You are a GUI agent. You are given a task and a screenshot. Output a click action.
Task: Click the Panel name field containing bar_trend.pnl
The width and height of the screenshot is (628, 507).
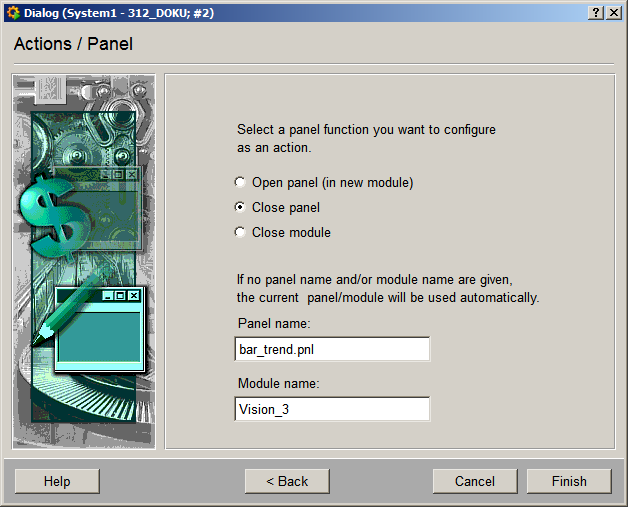click(x=331, y=349)
